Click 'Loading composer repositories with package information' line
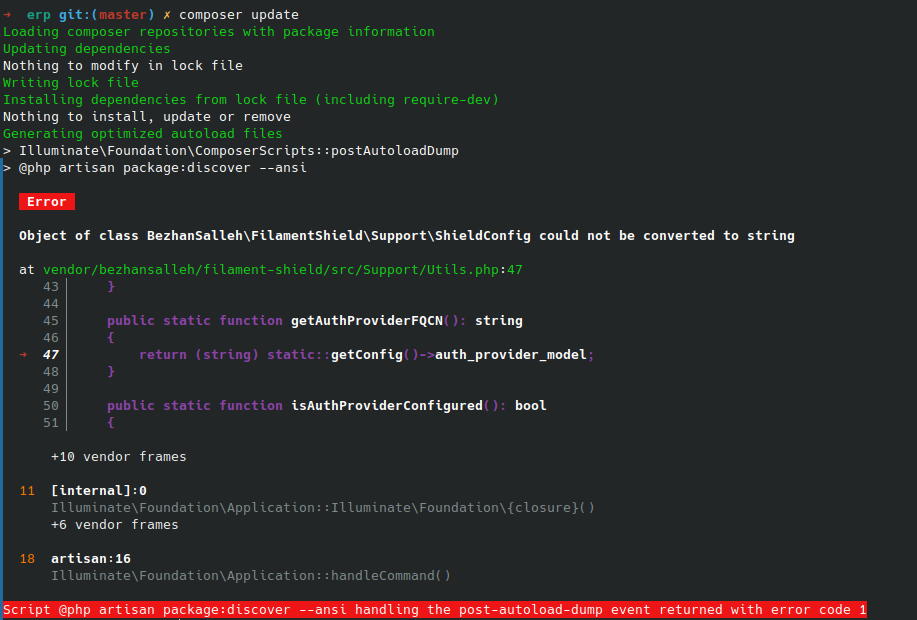Screen dimensions: 917x620 tap(219, 32)
